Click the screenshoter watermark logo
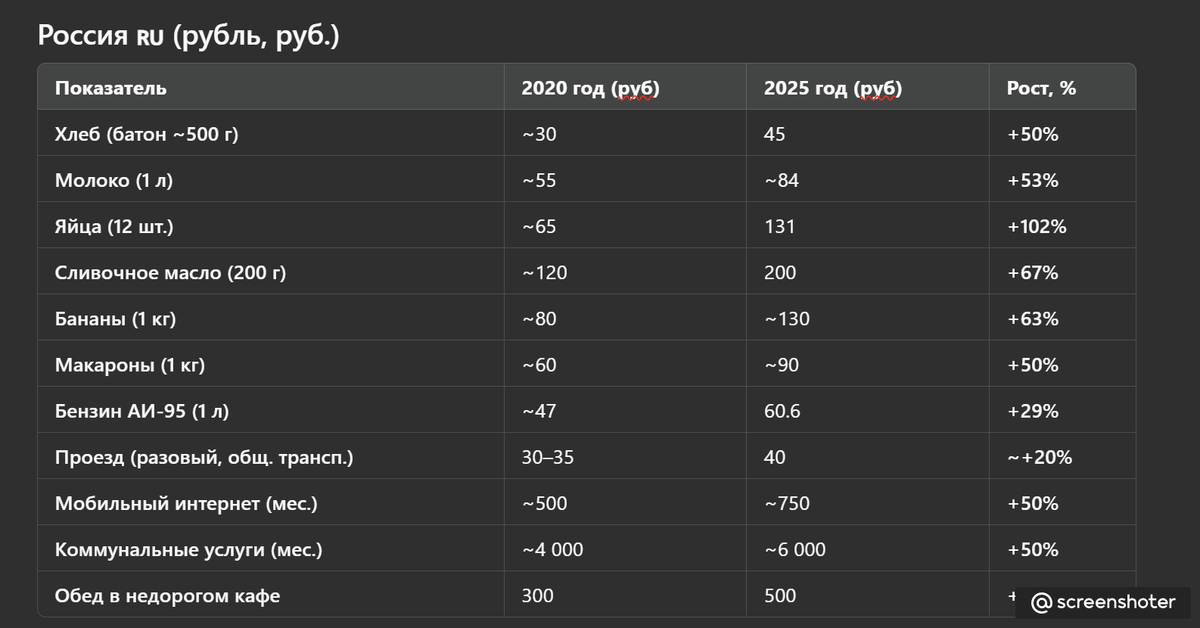The width and height of the screenshot is (1200, 628). coord(1105,602)
